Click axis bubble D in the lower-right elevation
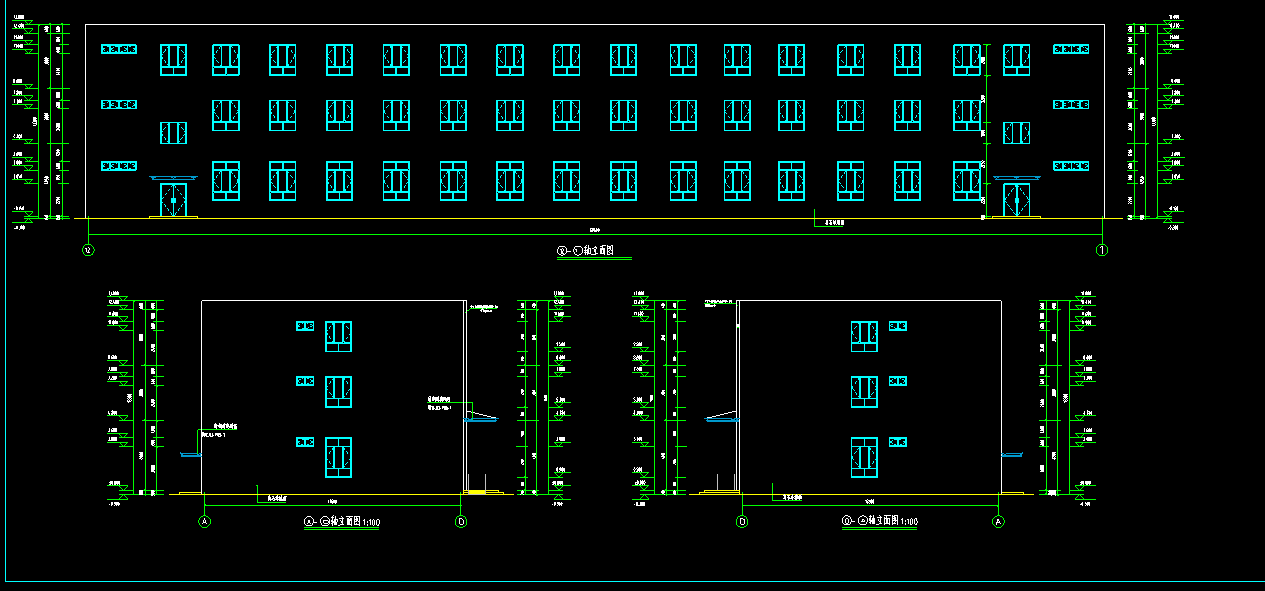Screen dimensions: 1265x591 [742, 521]
